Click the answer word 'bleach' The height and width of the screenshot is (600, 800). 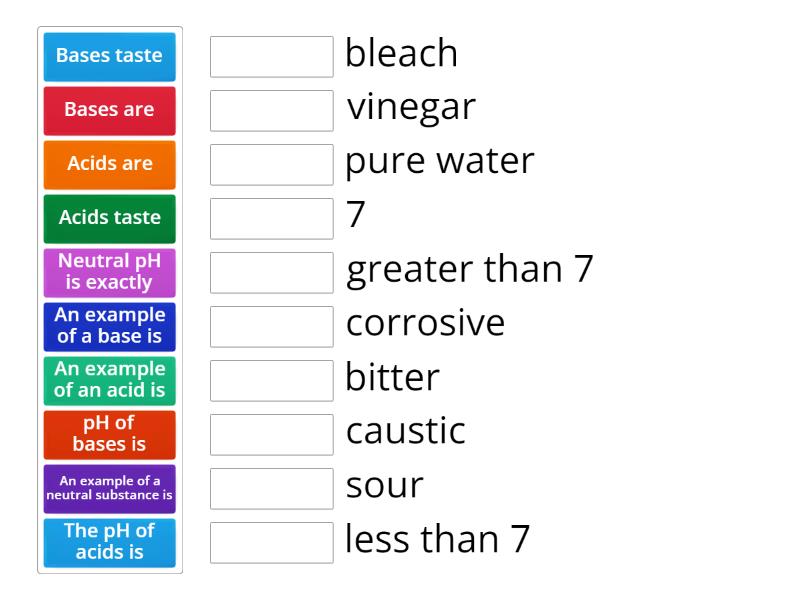400,54
